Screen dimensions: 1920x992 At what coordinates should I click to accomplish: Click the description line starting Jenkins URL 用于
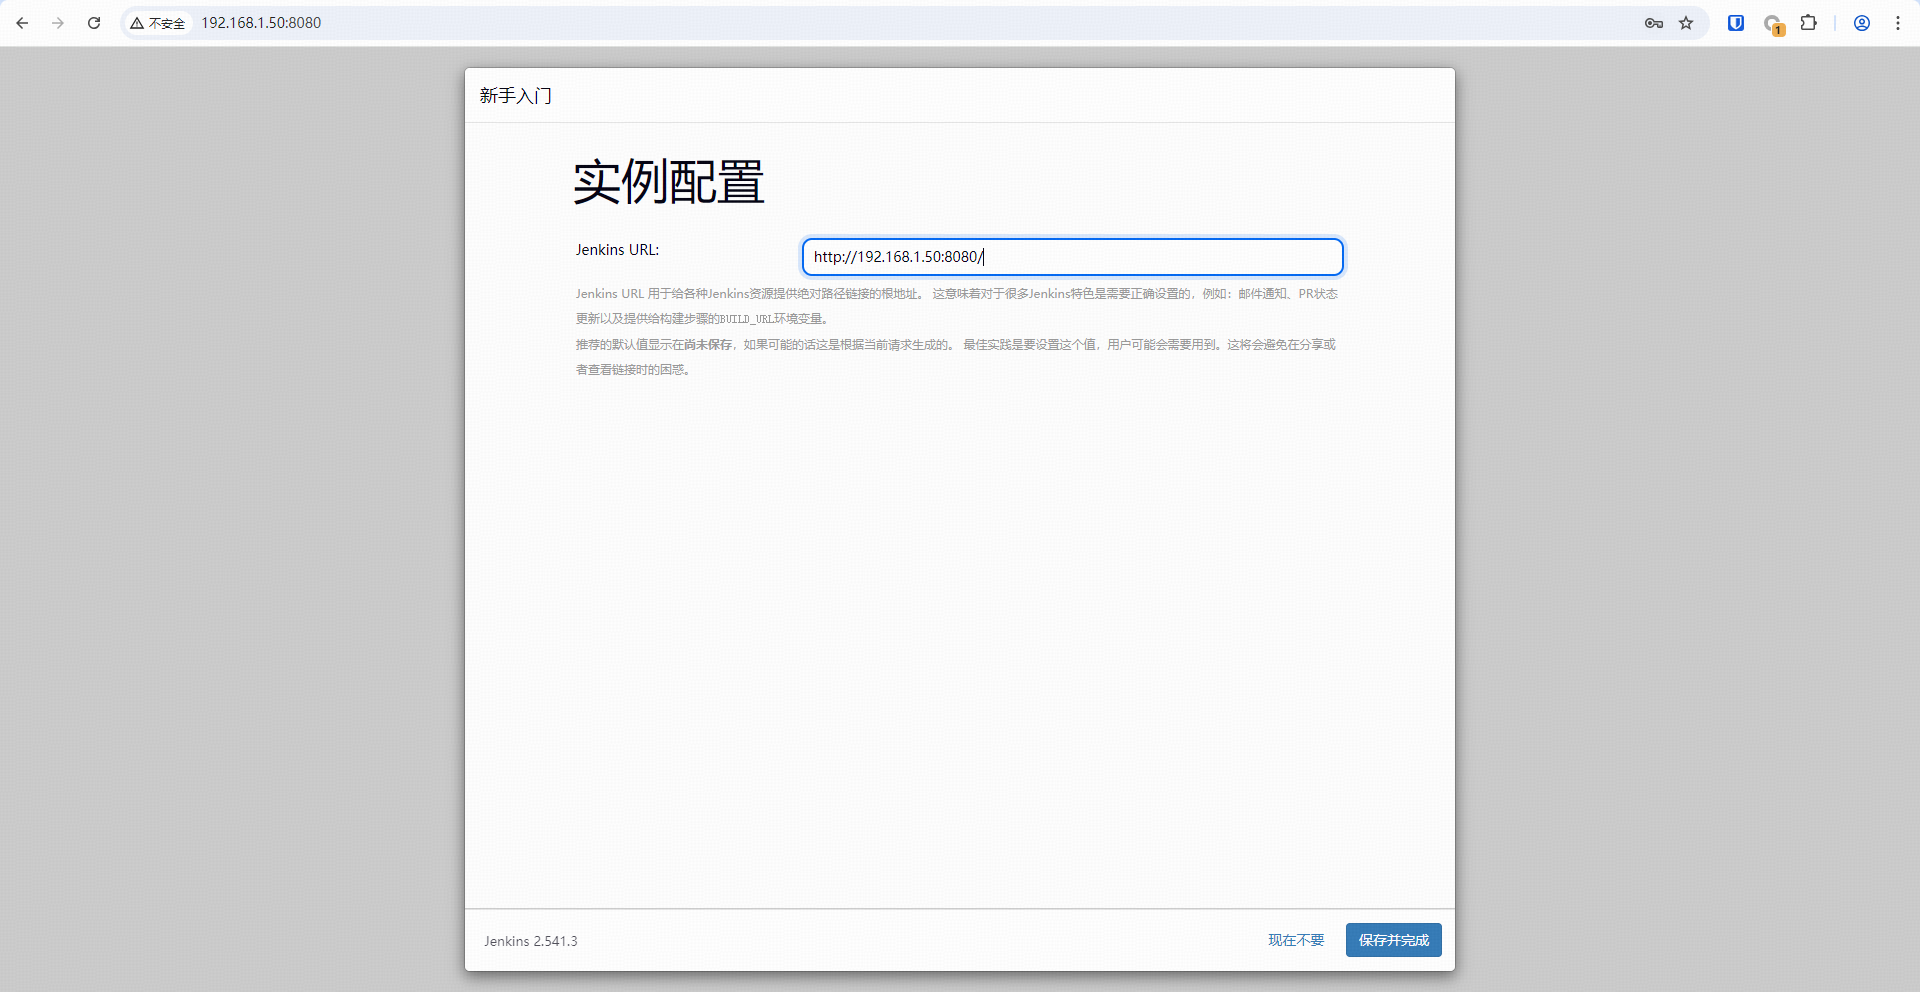pyautogui.click(x=956, y=294)
